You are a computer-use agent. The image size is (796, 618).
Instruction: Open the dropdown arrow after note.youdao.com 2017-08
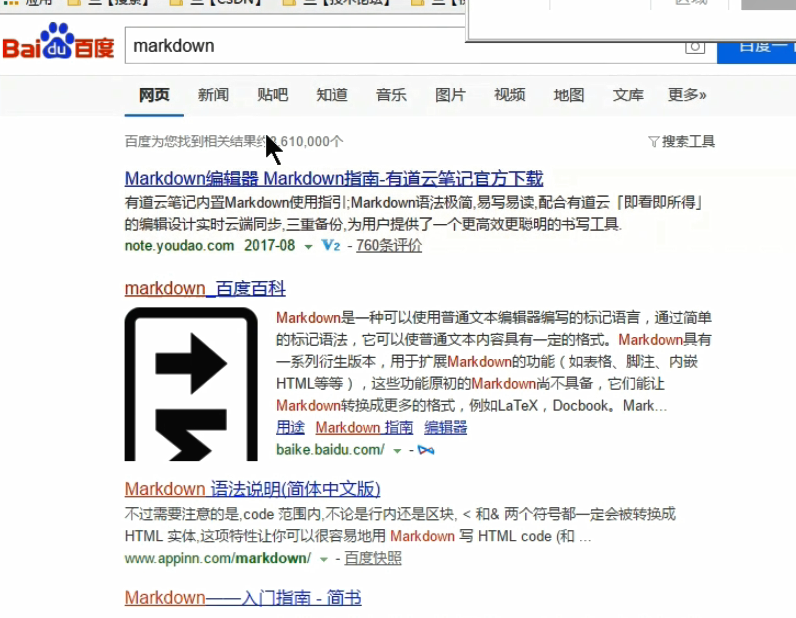(x=308, y=247)
